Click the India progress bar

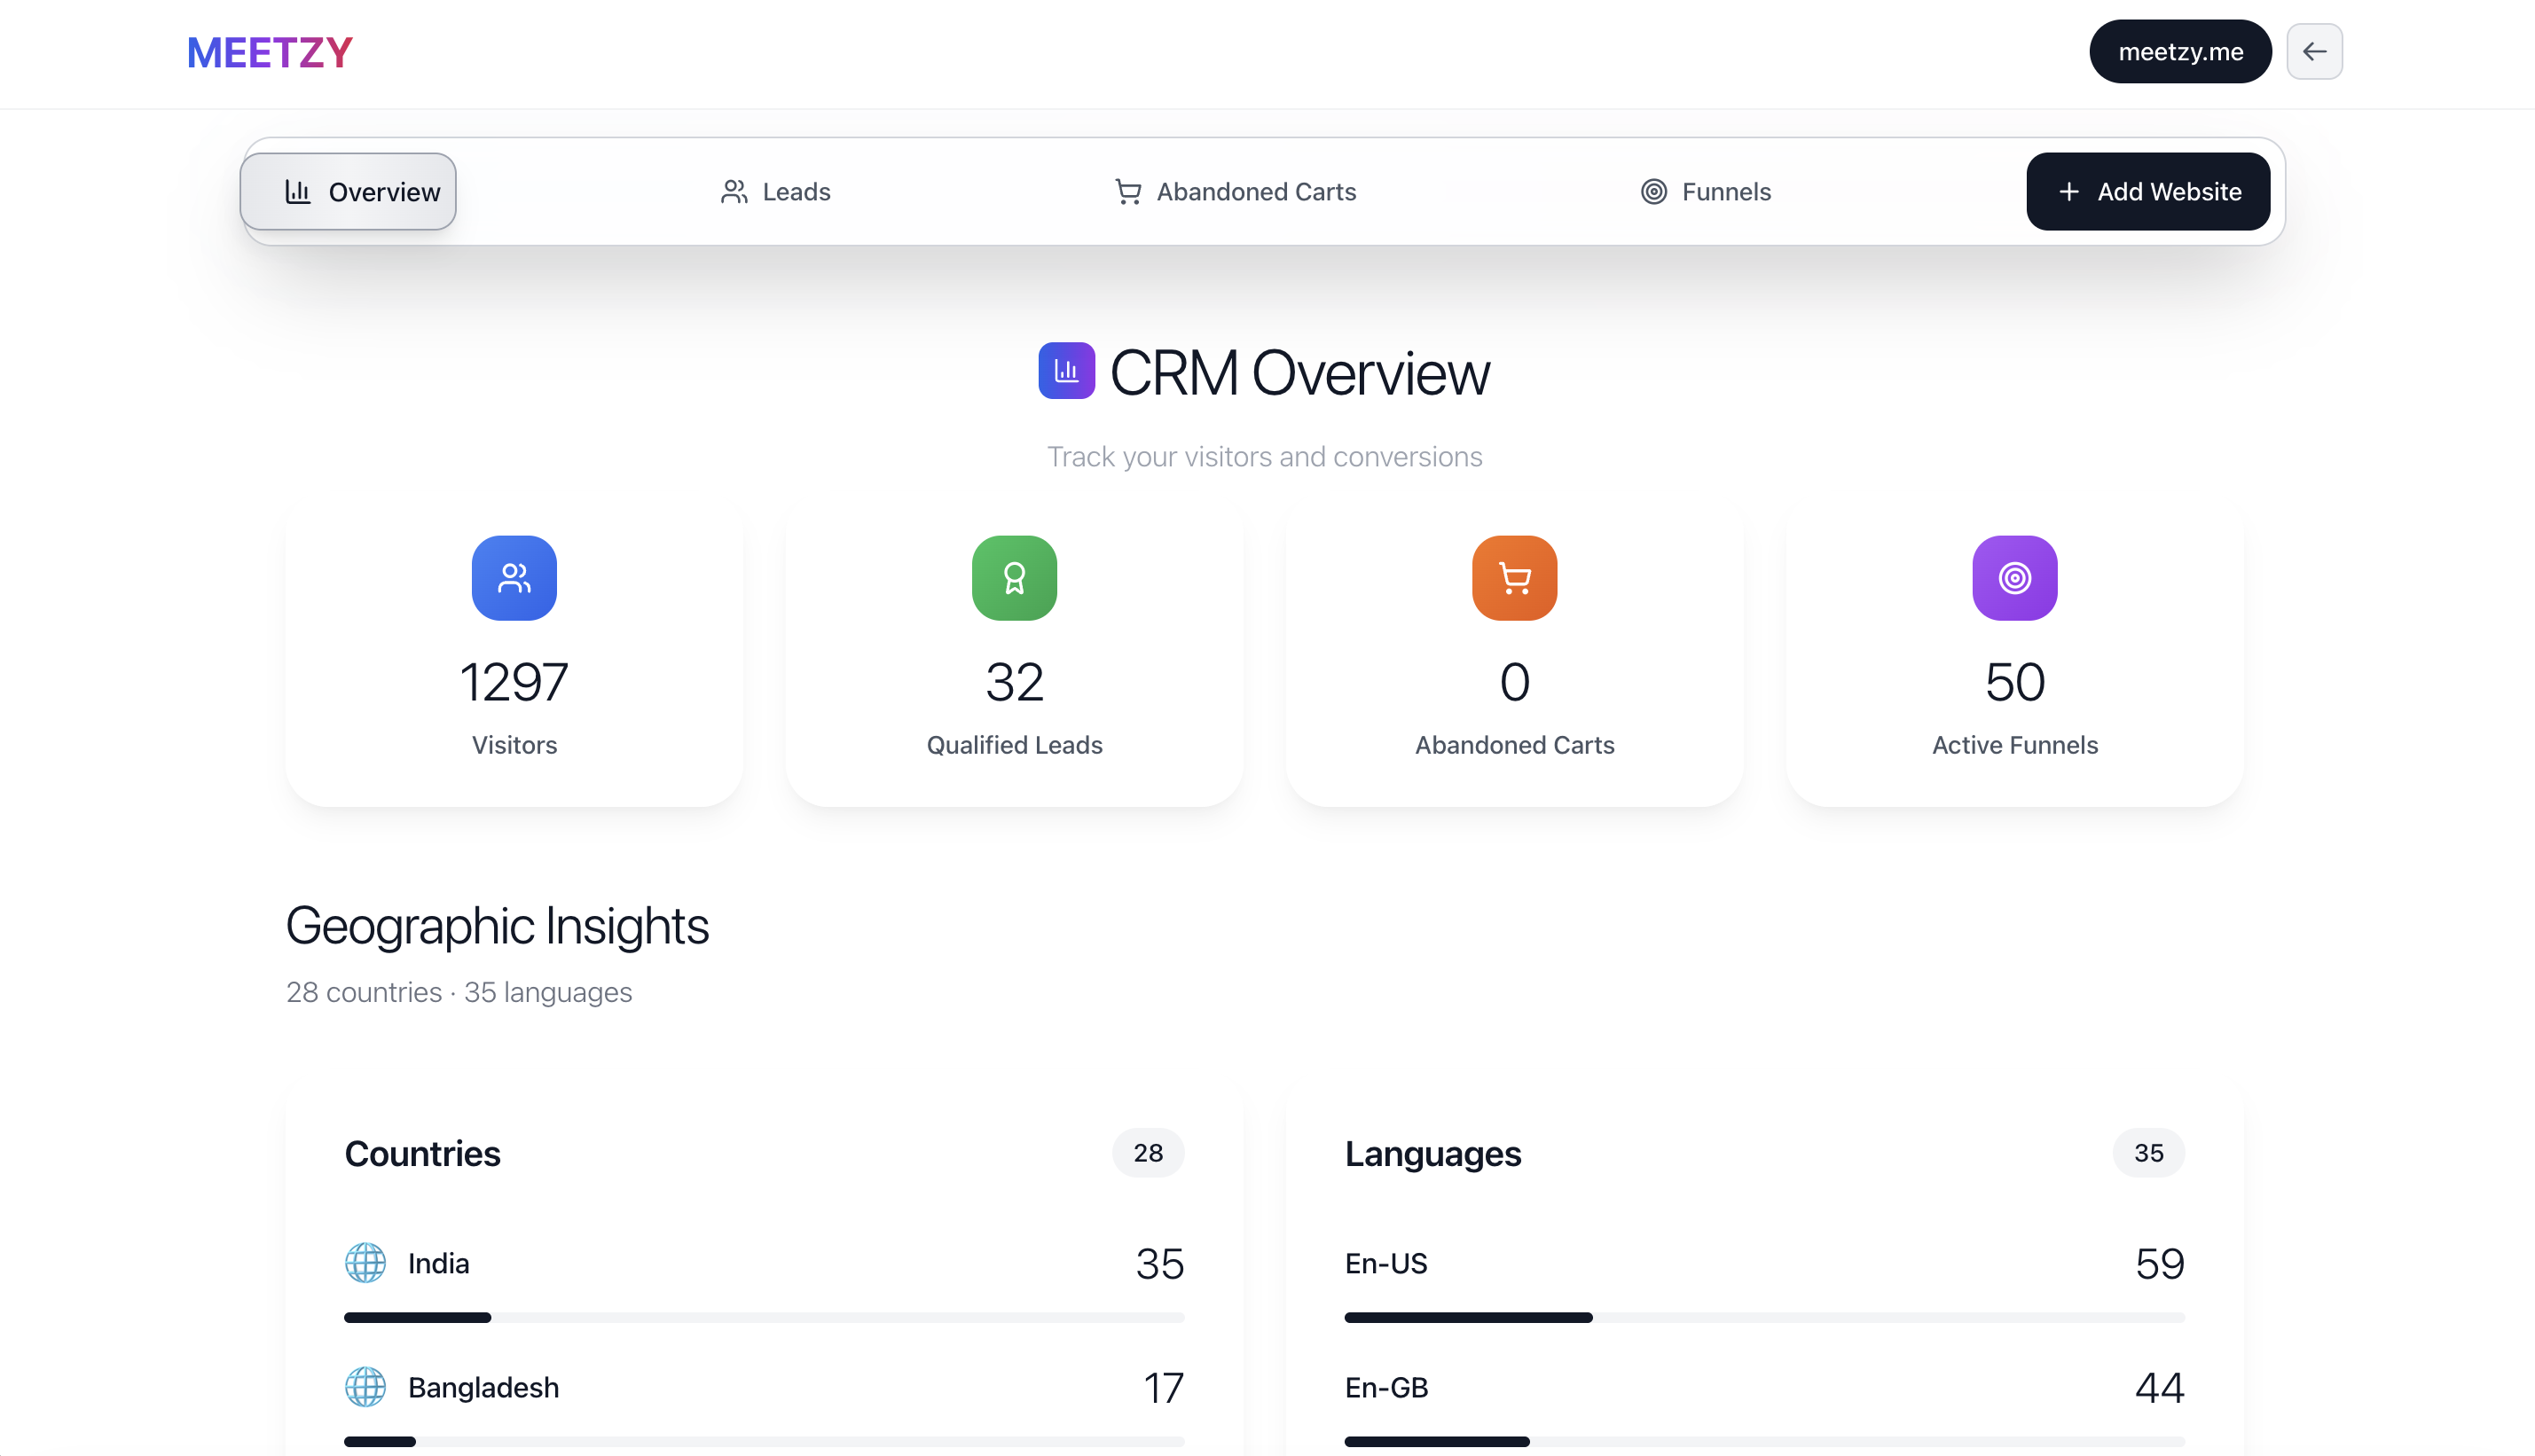764,1318
